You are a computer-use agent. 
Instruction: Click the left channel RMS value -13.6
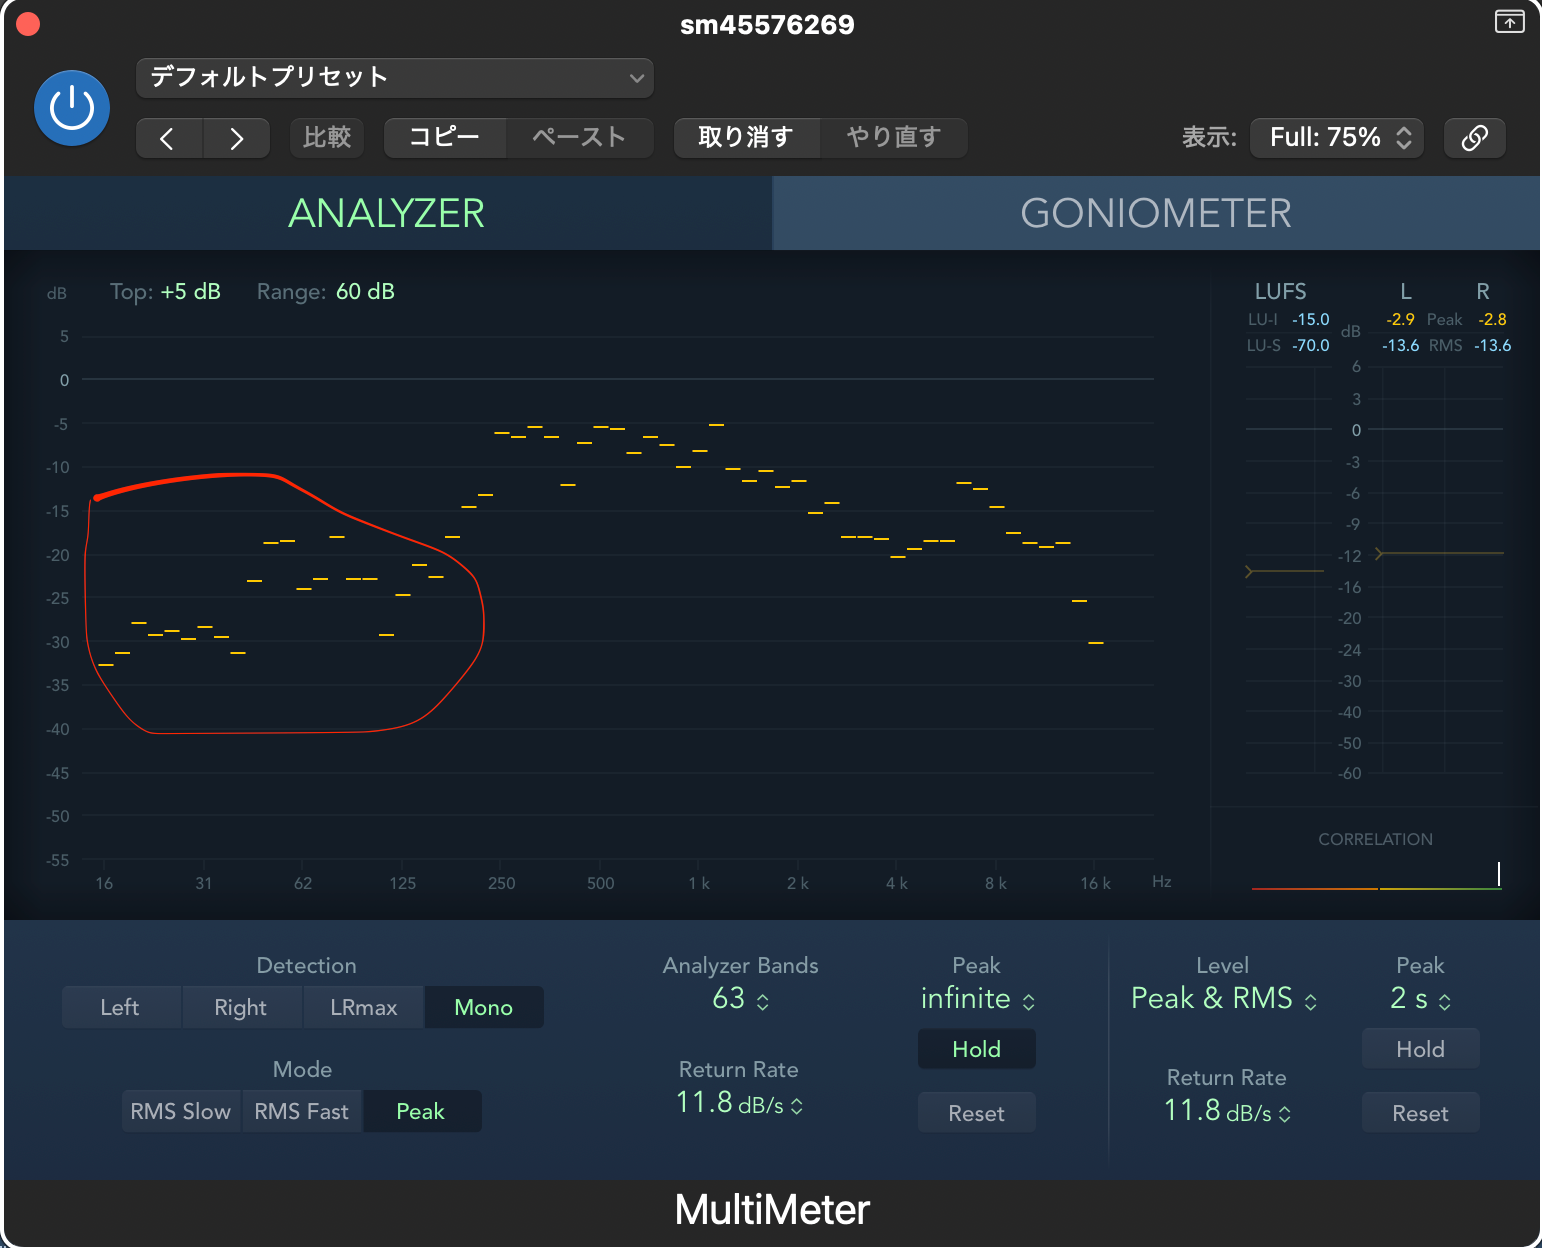coord(1400,346)
